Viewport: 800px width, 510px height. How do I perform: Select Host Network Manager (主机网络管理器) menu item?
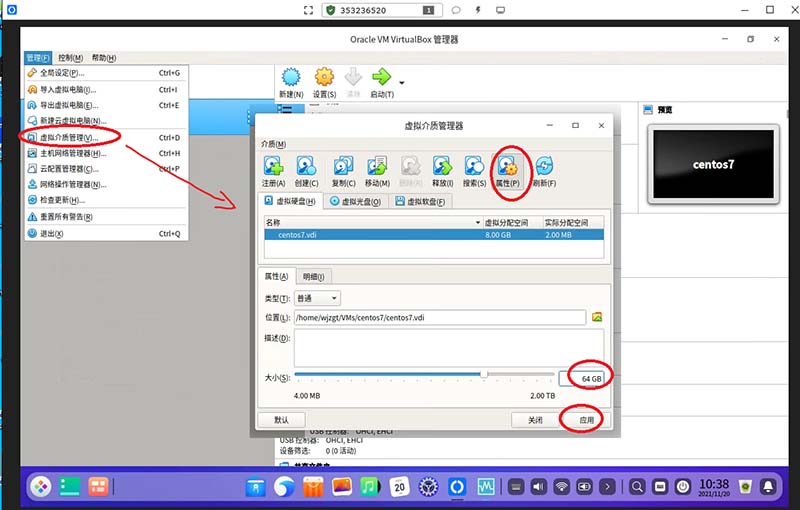[106, 153]
